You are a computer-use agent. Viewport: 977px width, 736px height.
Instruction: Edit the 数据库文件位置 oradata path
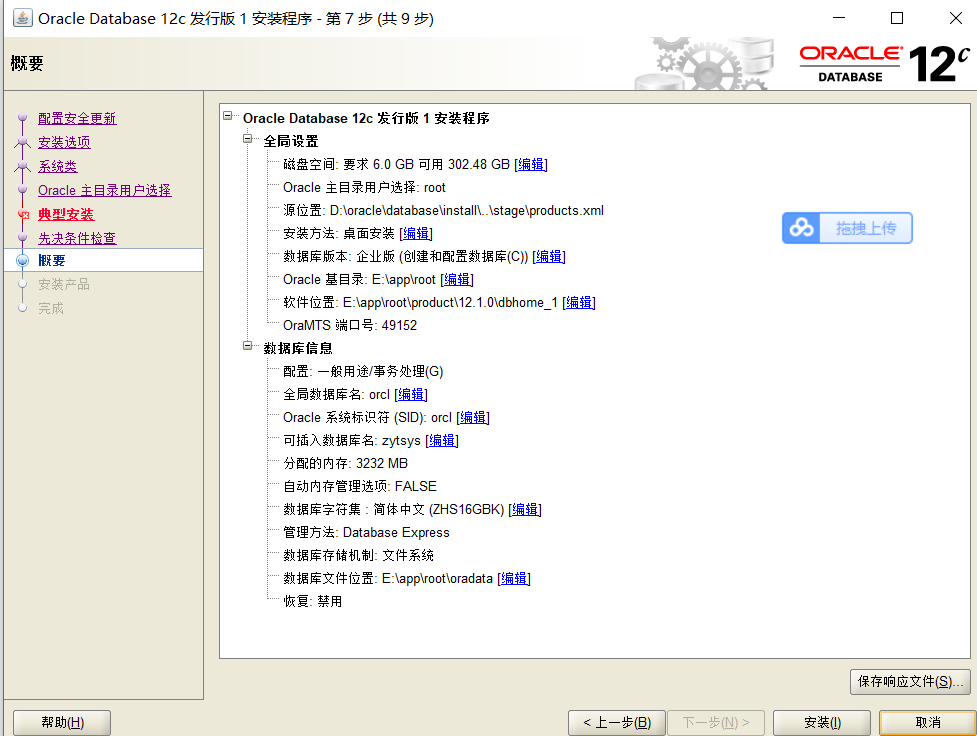pos(514,579)
